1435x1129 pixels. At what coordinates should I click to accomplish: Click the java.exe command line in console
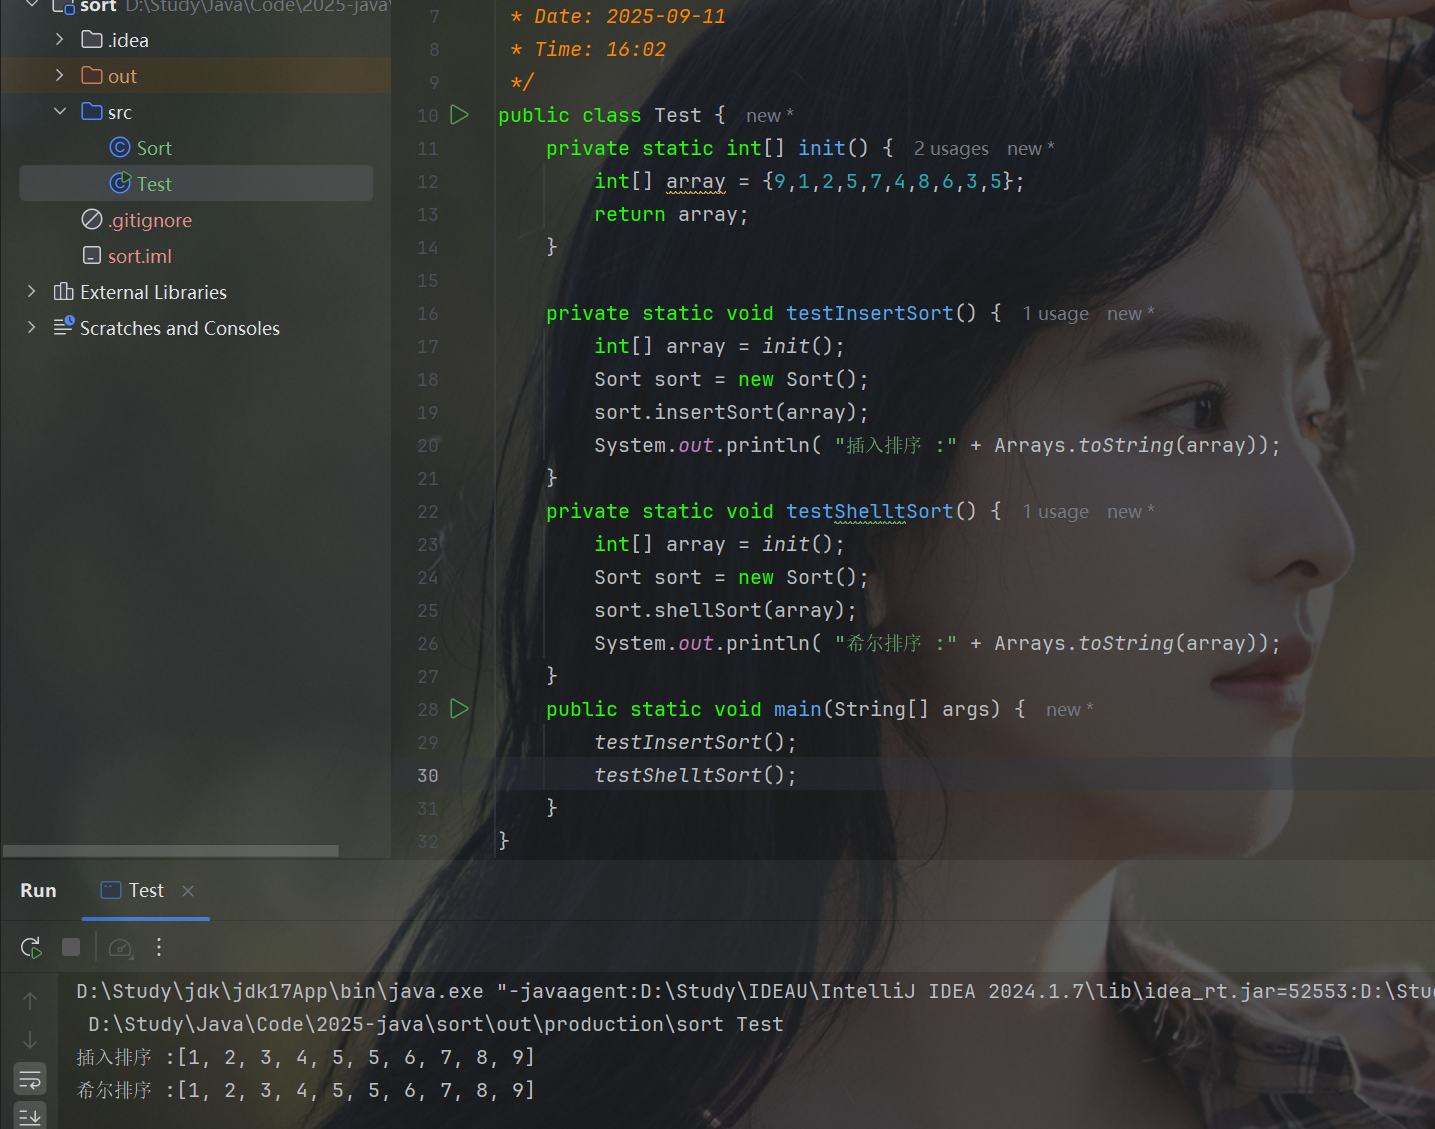coord(755,992)
